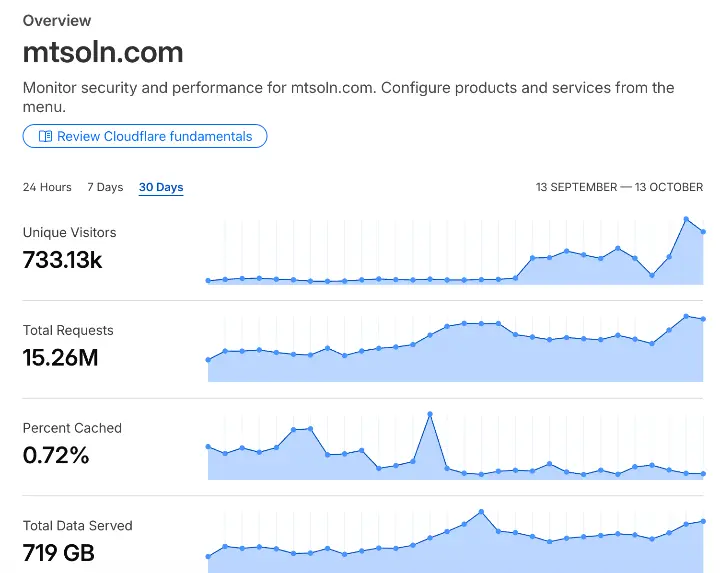Screen dimensions: 720x573
Task: Click the 733.13k visitors value
Action: point(62,260)
